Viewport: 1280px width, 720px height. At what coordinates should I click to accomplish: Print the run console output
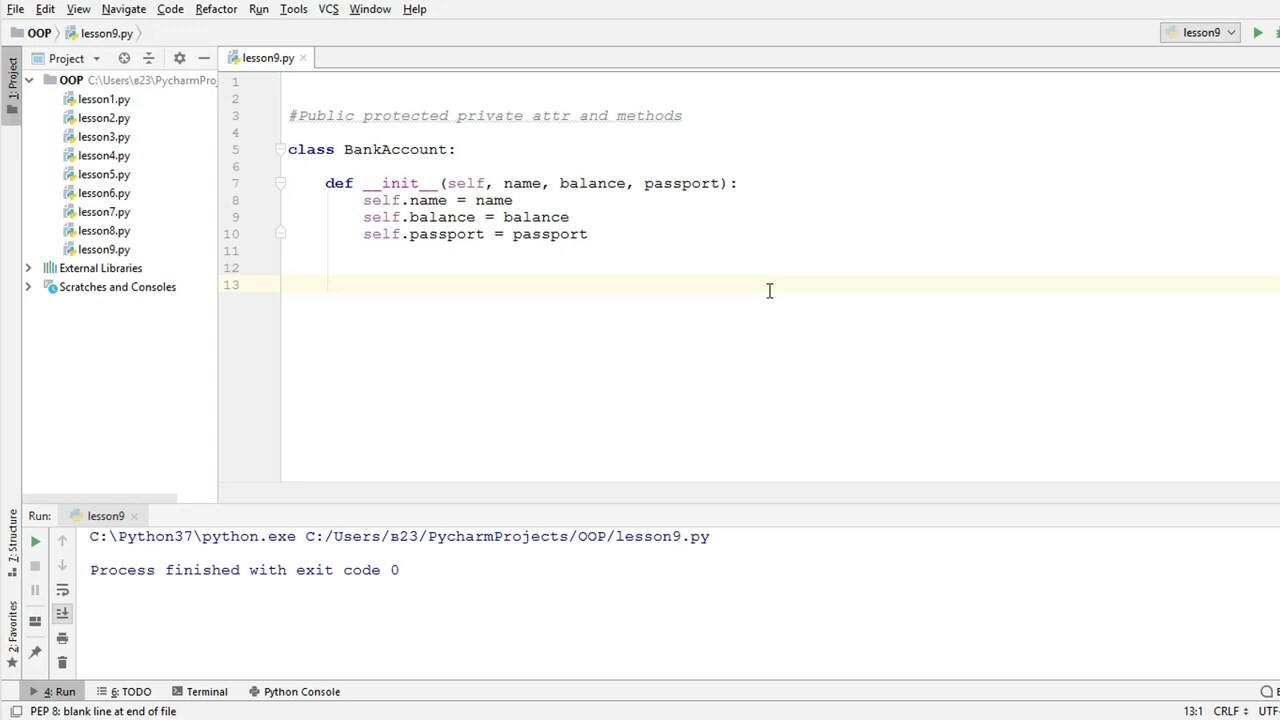pos(62,638)
